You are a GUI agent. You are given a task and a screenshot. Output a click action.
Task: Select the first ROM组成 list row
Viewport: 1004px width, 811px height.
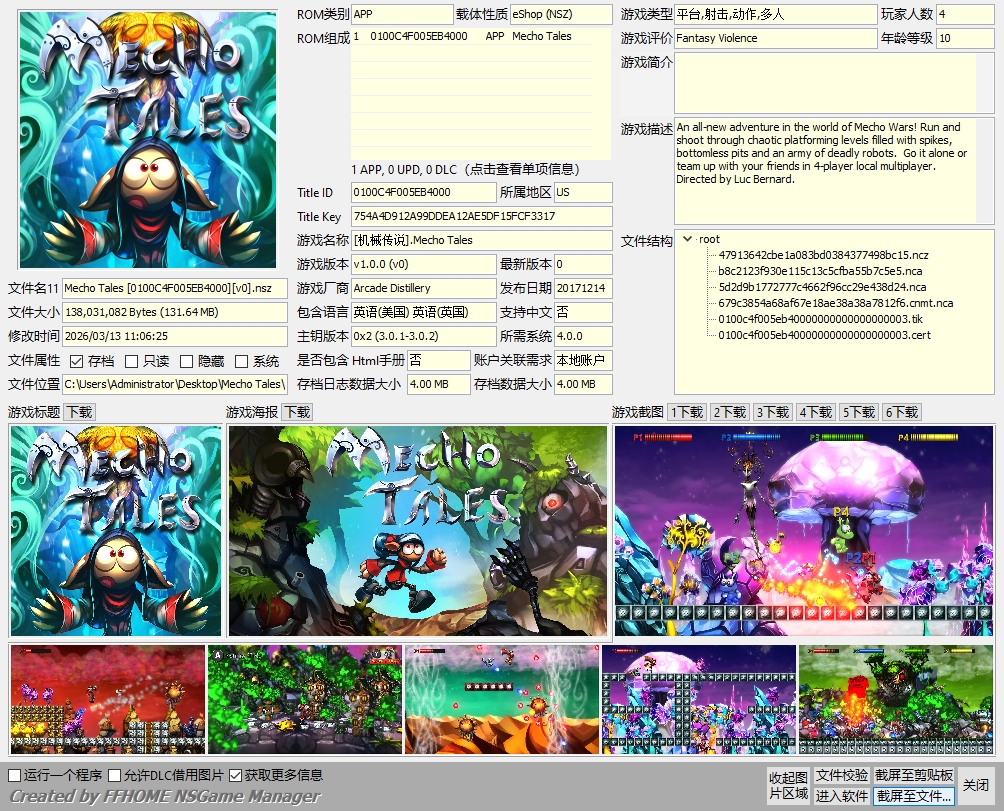[480, 36]
